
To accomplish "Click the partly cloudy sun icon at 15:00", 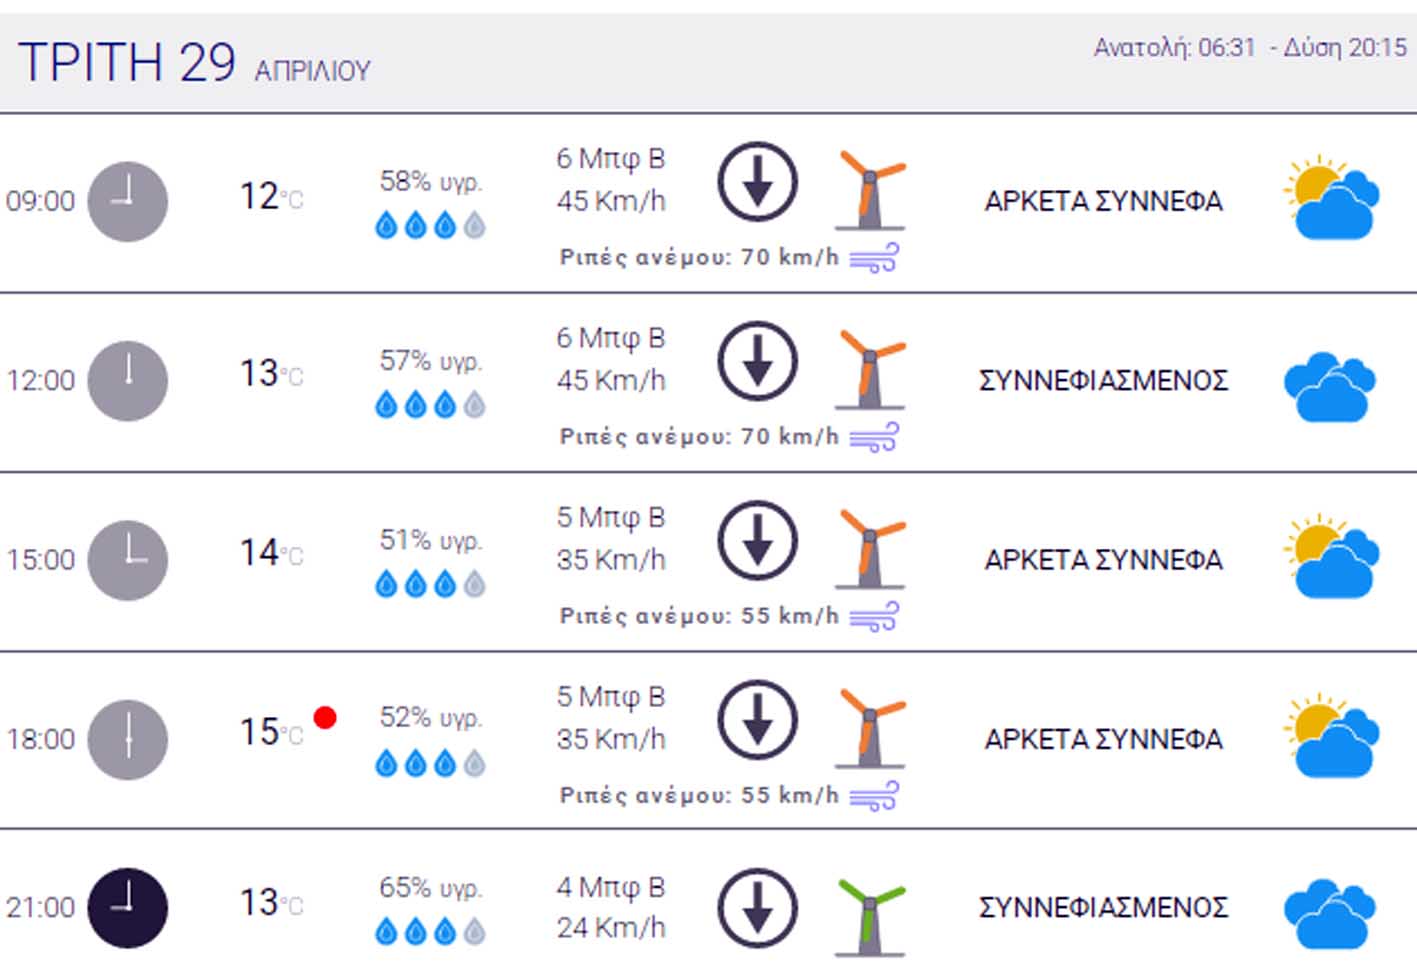I will [1331, 558].
